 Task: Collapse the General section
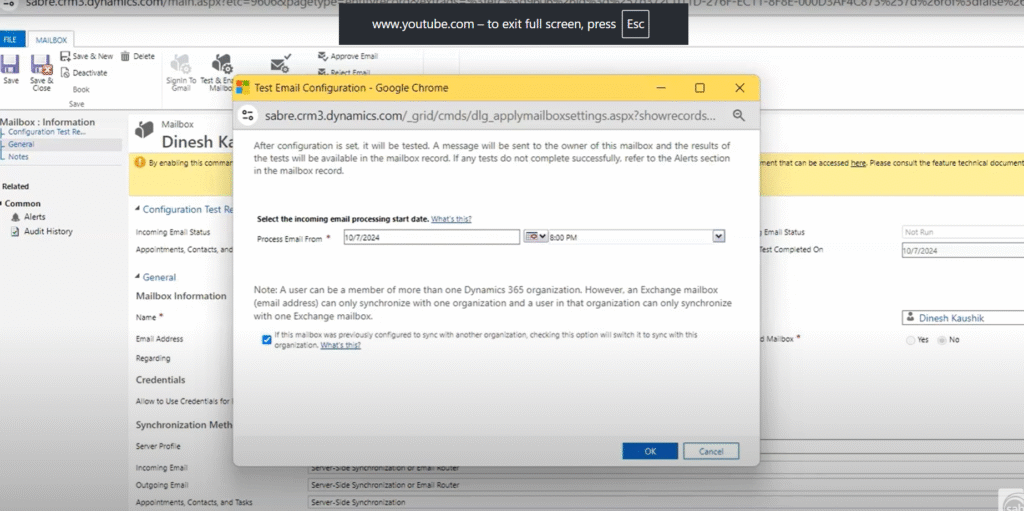(x=137, y=277)
